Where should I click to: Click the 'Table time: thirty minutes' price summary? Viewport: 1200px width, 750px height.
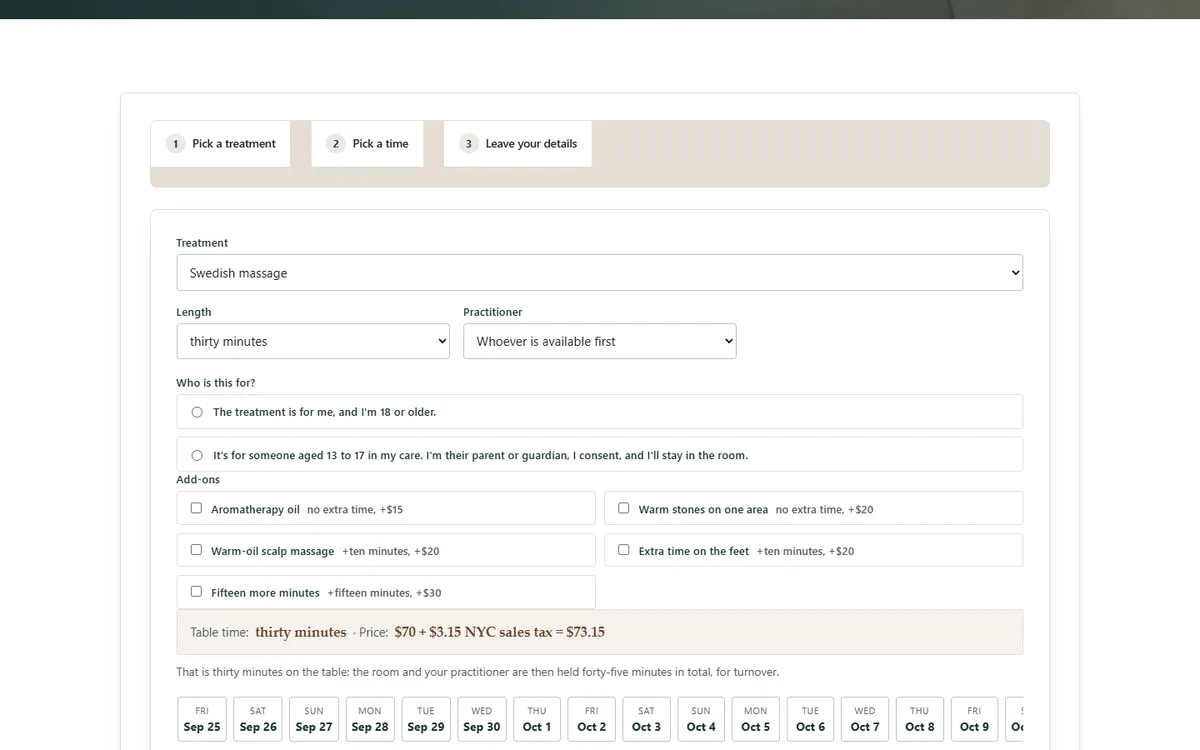[x=600, y=632]
